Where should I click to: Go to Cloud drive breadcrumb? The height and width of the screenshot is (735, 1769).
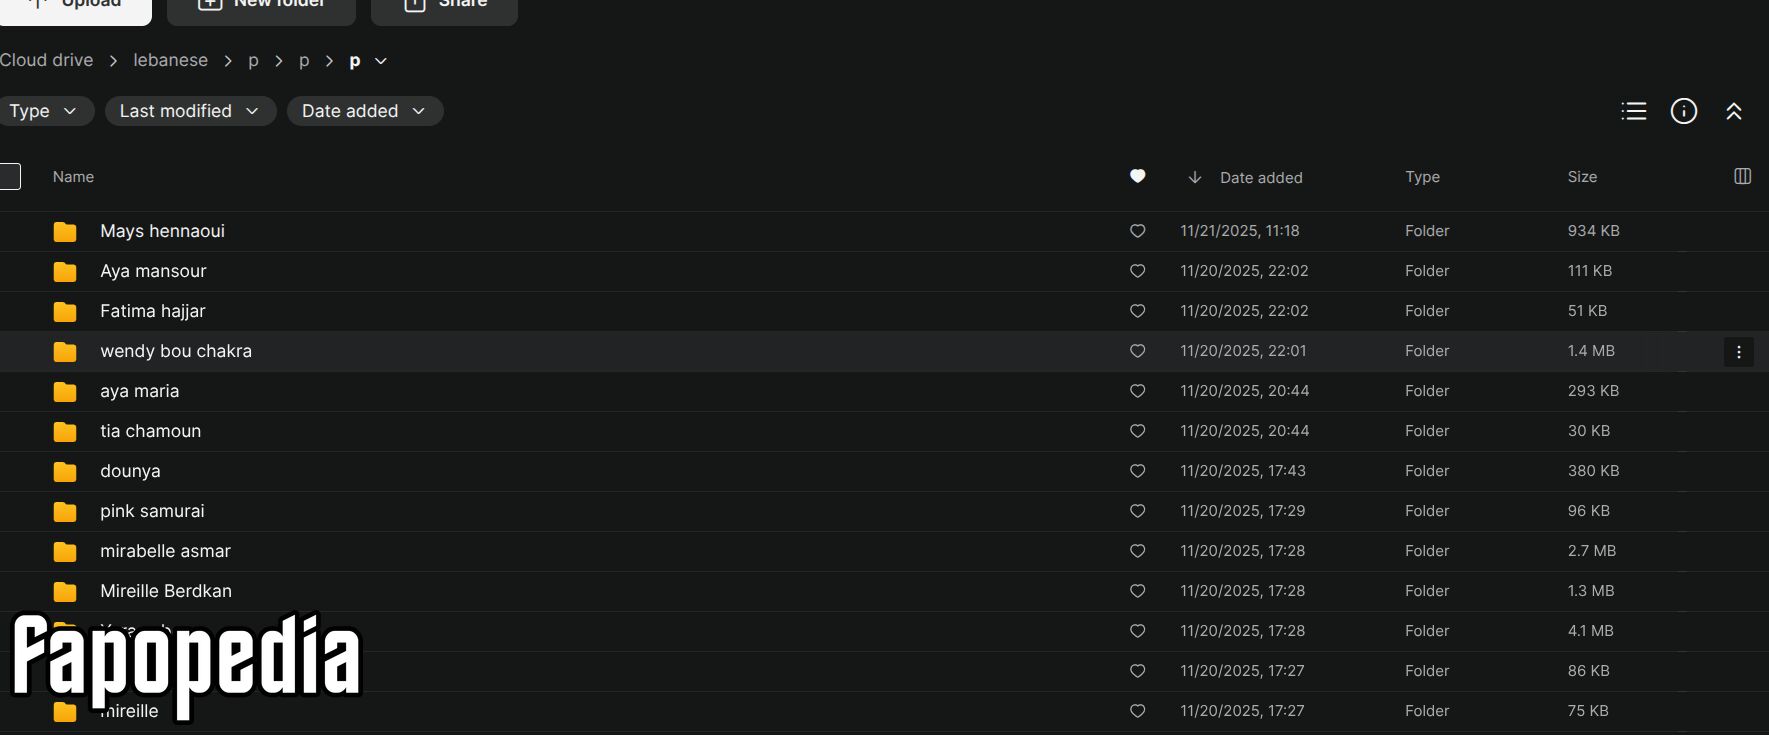pos(46,60)
